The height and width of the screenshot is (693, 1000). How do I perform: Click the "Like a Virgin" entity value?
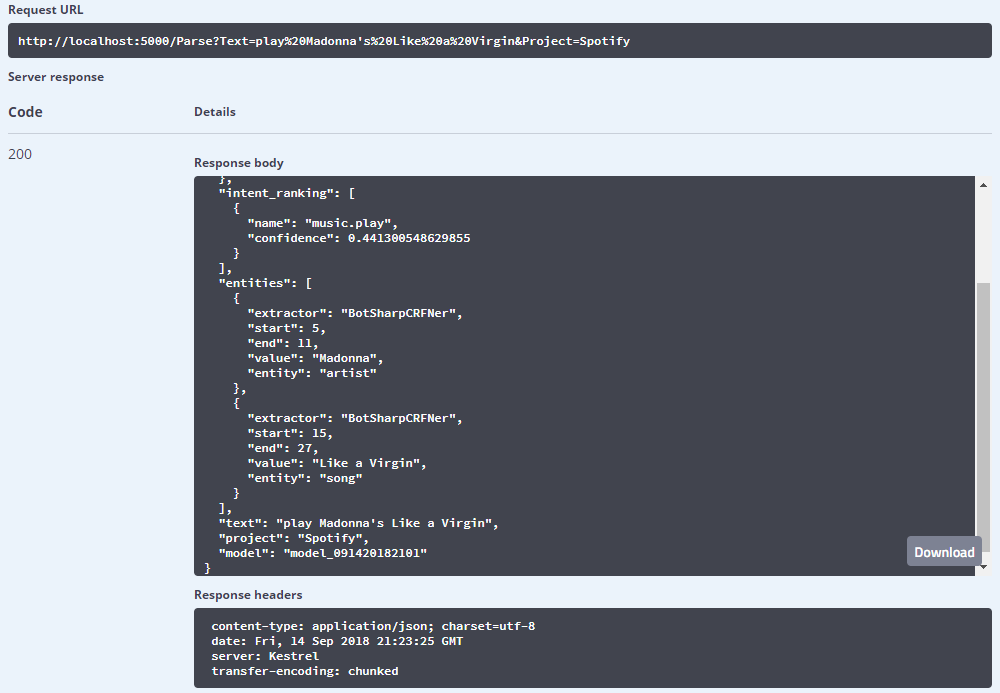365,463
